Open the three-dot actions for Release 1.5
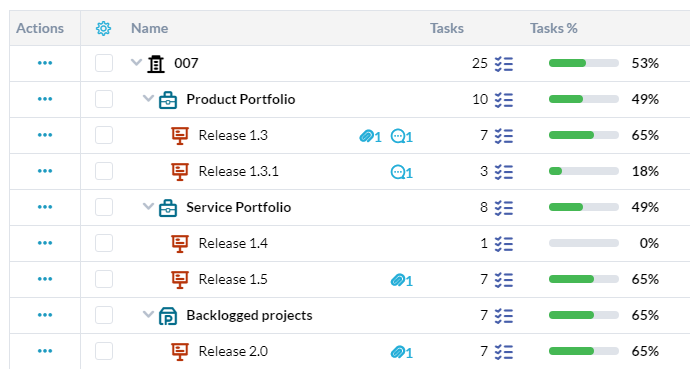Viewport: 690px width, 371px height. coord(45,279)
